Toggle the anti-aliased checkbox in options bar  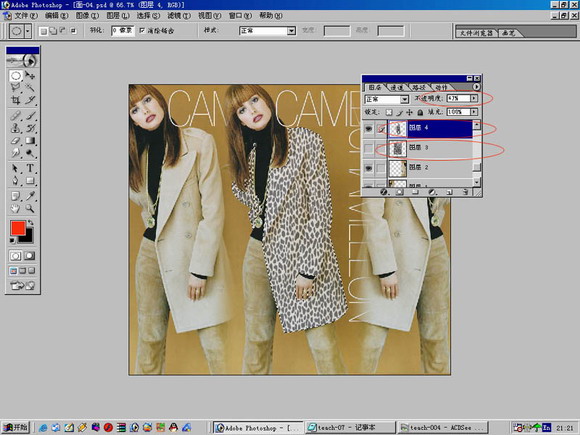pos(142,30)
